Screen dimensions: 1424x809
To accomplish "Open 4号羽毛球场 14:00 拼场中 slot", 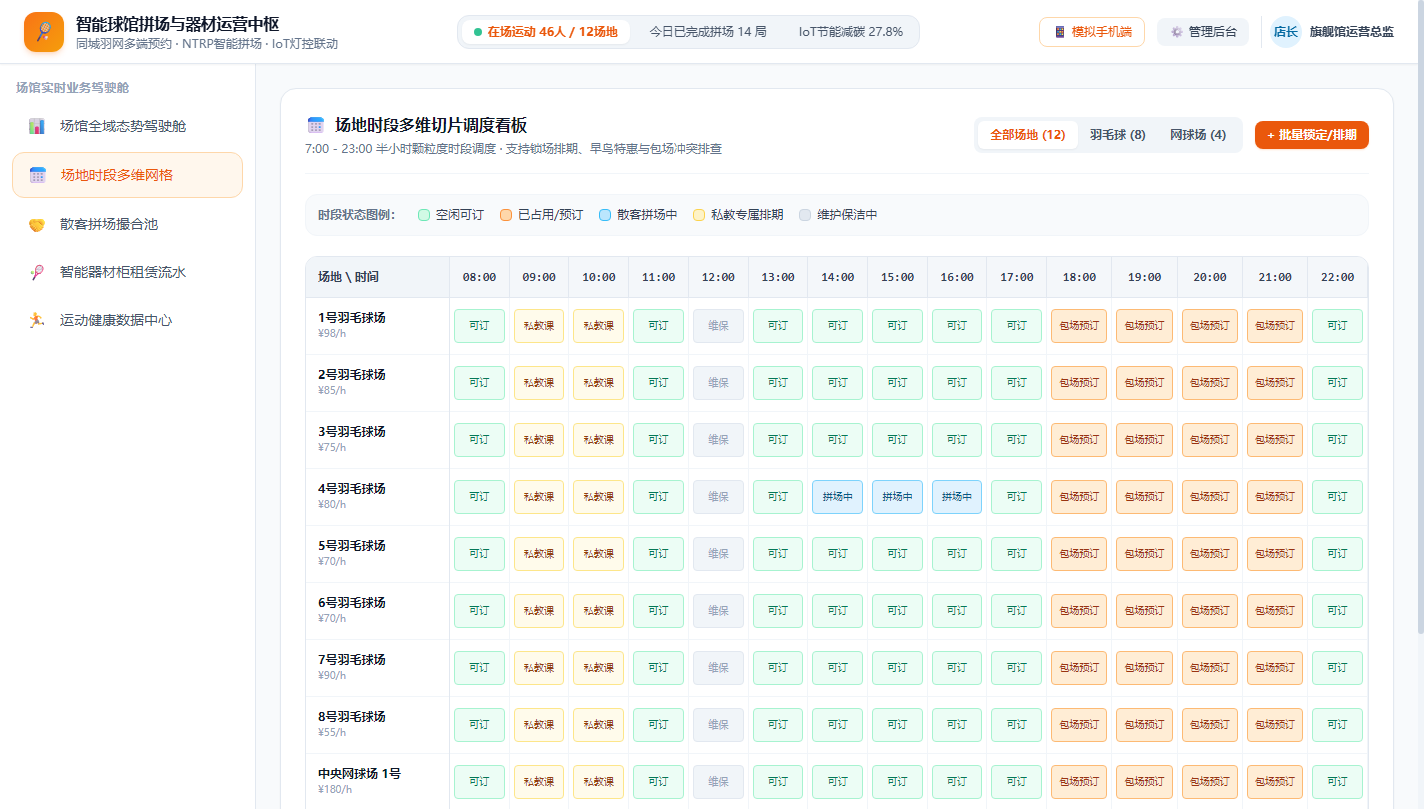I will click(838, 497).
